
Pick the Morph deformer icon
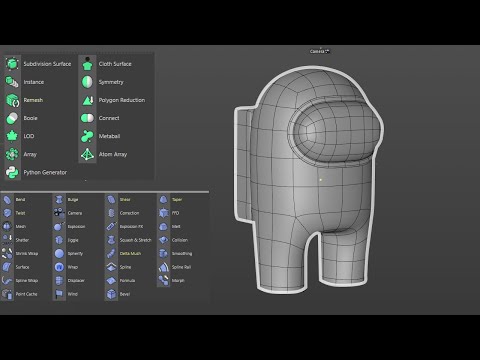pos(163,280)
